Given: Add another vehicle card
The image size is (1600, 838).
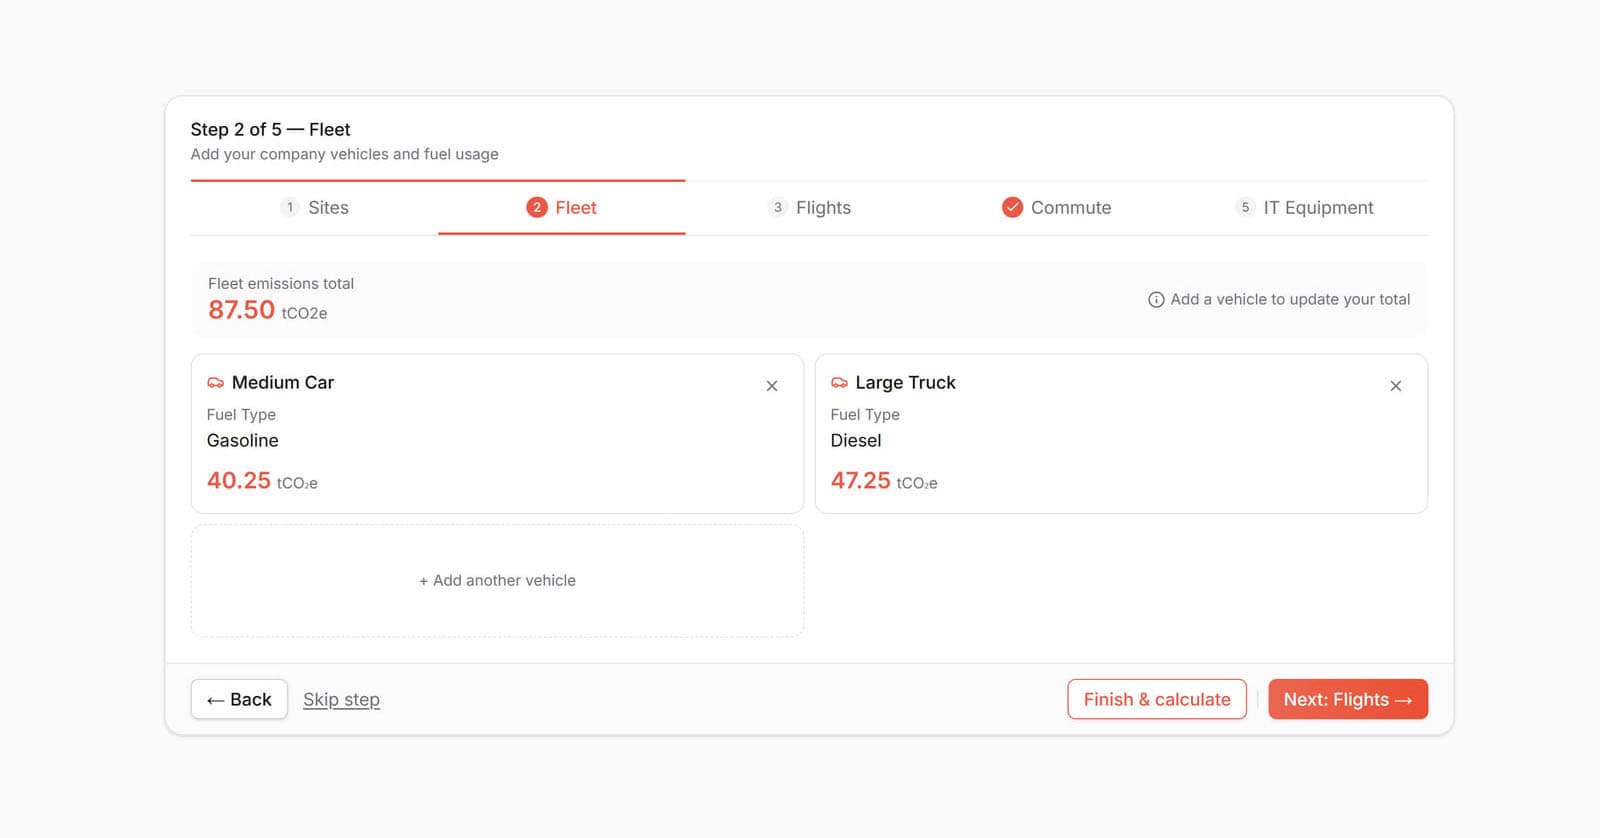Looking at the screenshot, I should coord(497,581).
